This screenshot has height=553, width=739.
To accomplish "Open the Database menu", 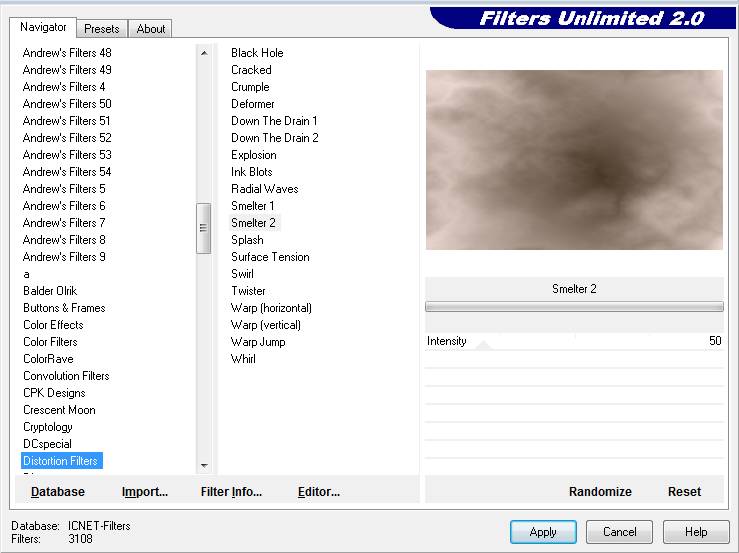I will [x=58, y=491].
